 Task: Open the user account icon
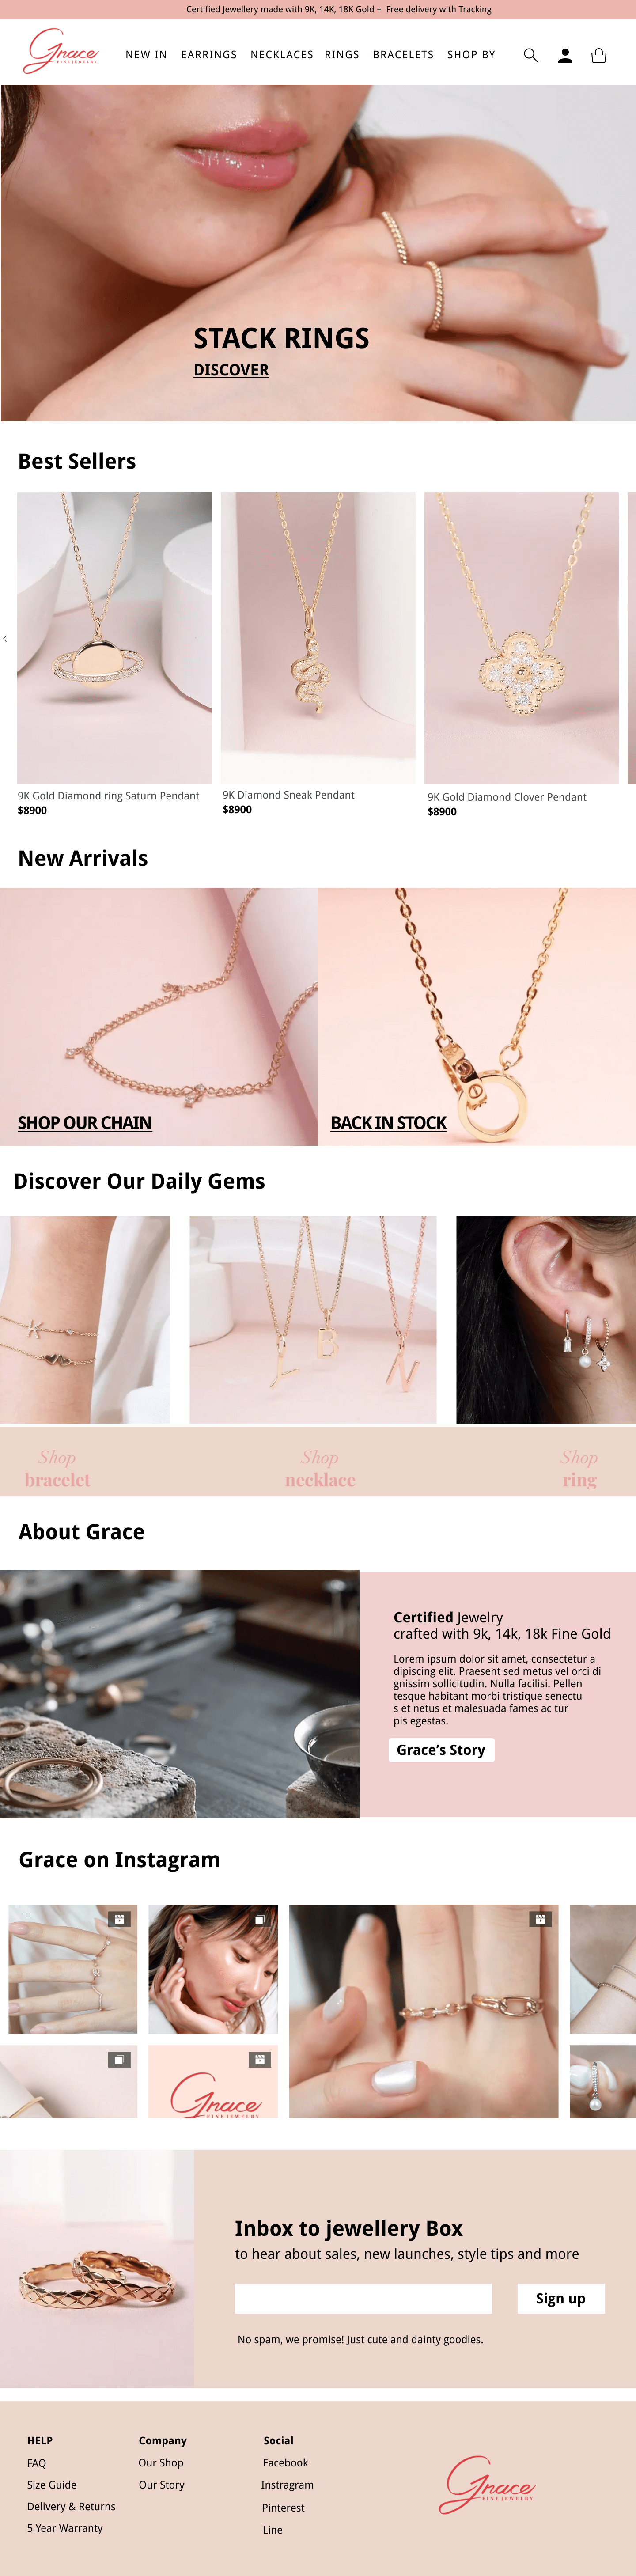(565, 56)
